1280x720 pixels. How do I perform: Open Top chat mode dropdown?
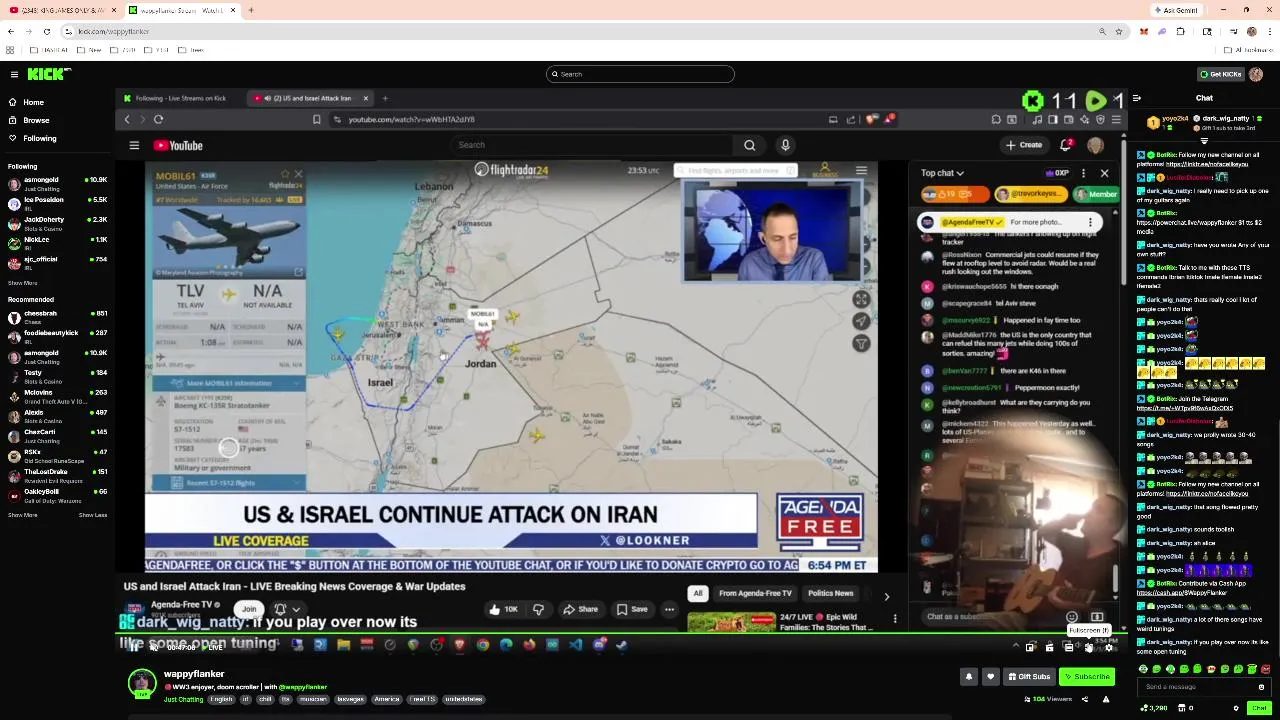click(x=942, y=173)
